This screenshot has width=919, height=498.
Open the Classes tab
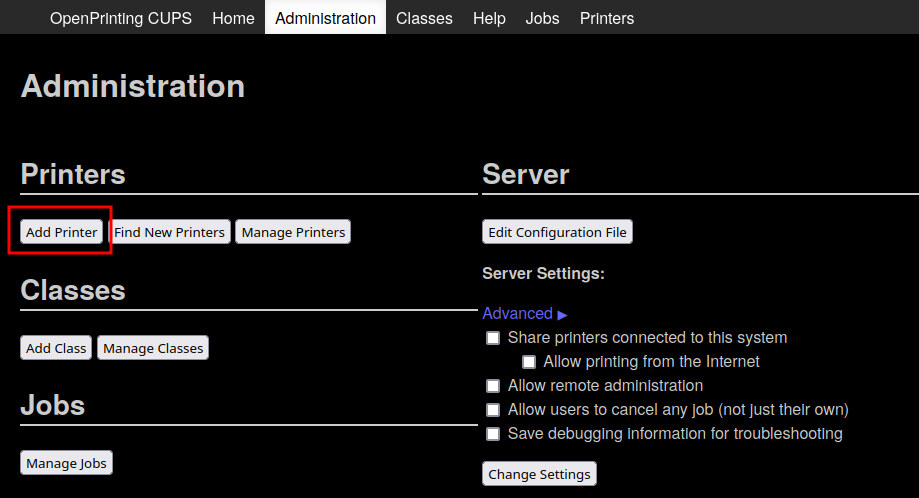(424, 18)
